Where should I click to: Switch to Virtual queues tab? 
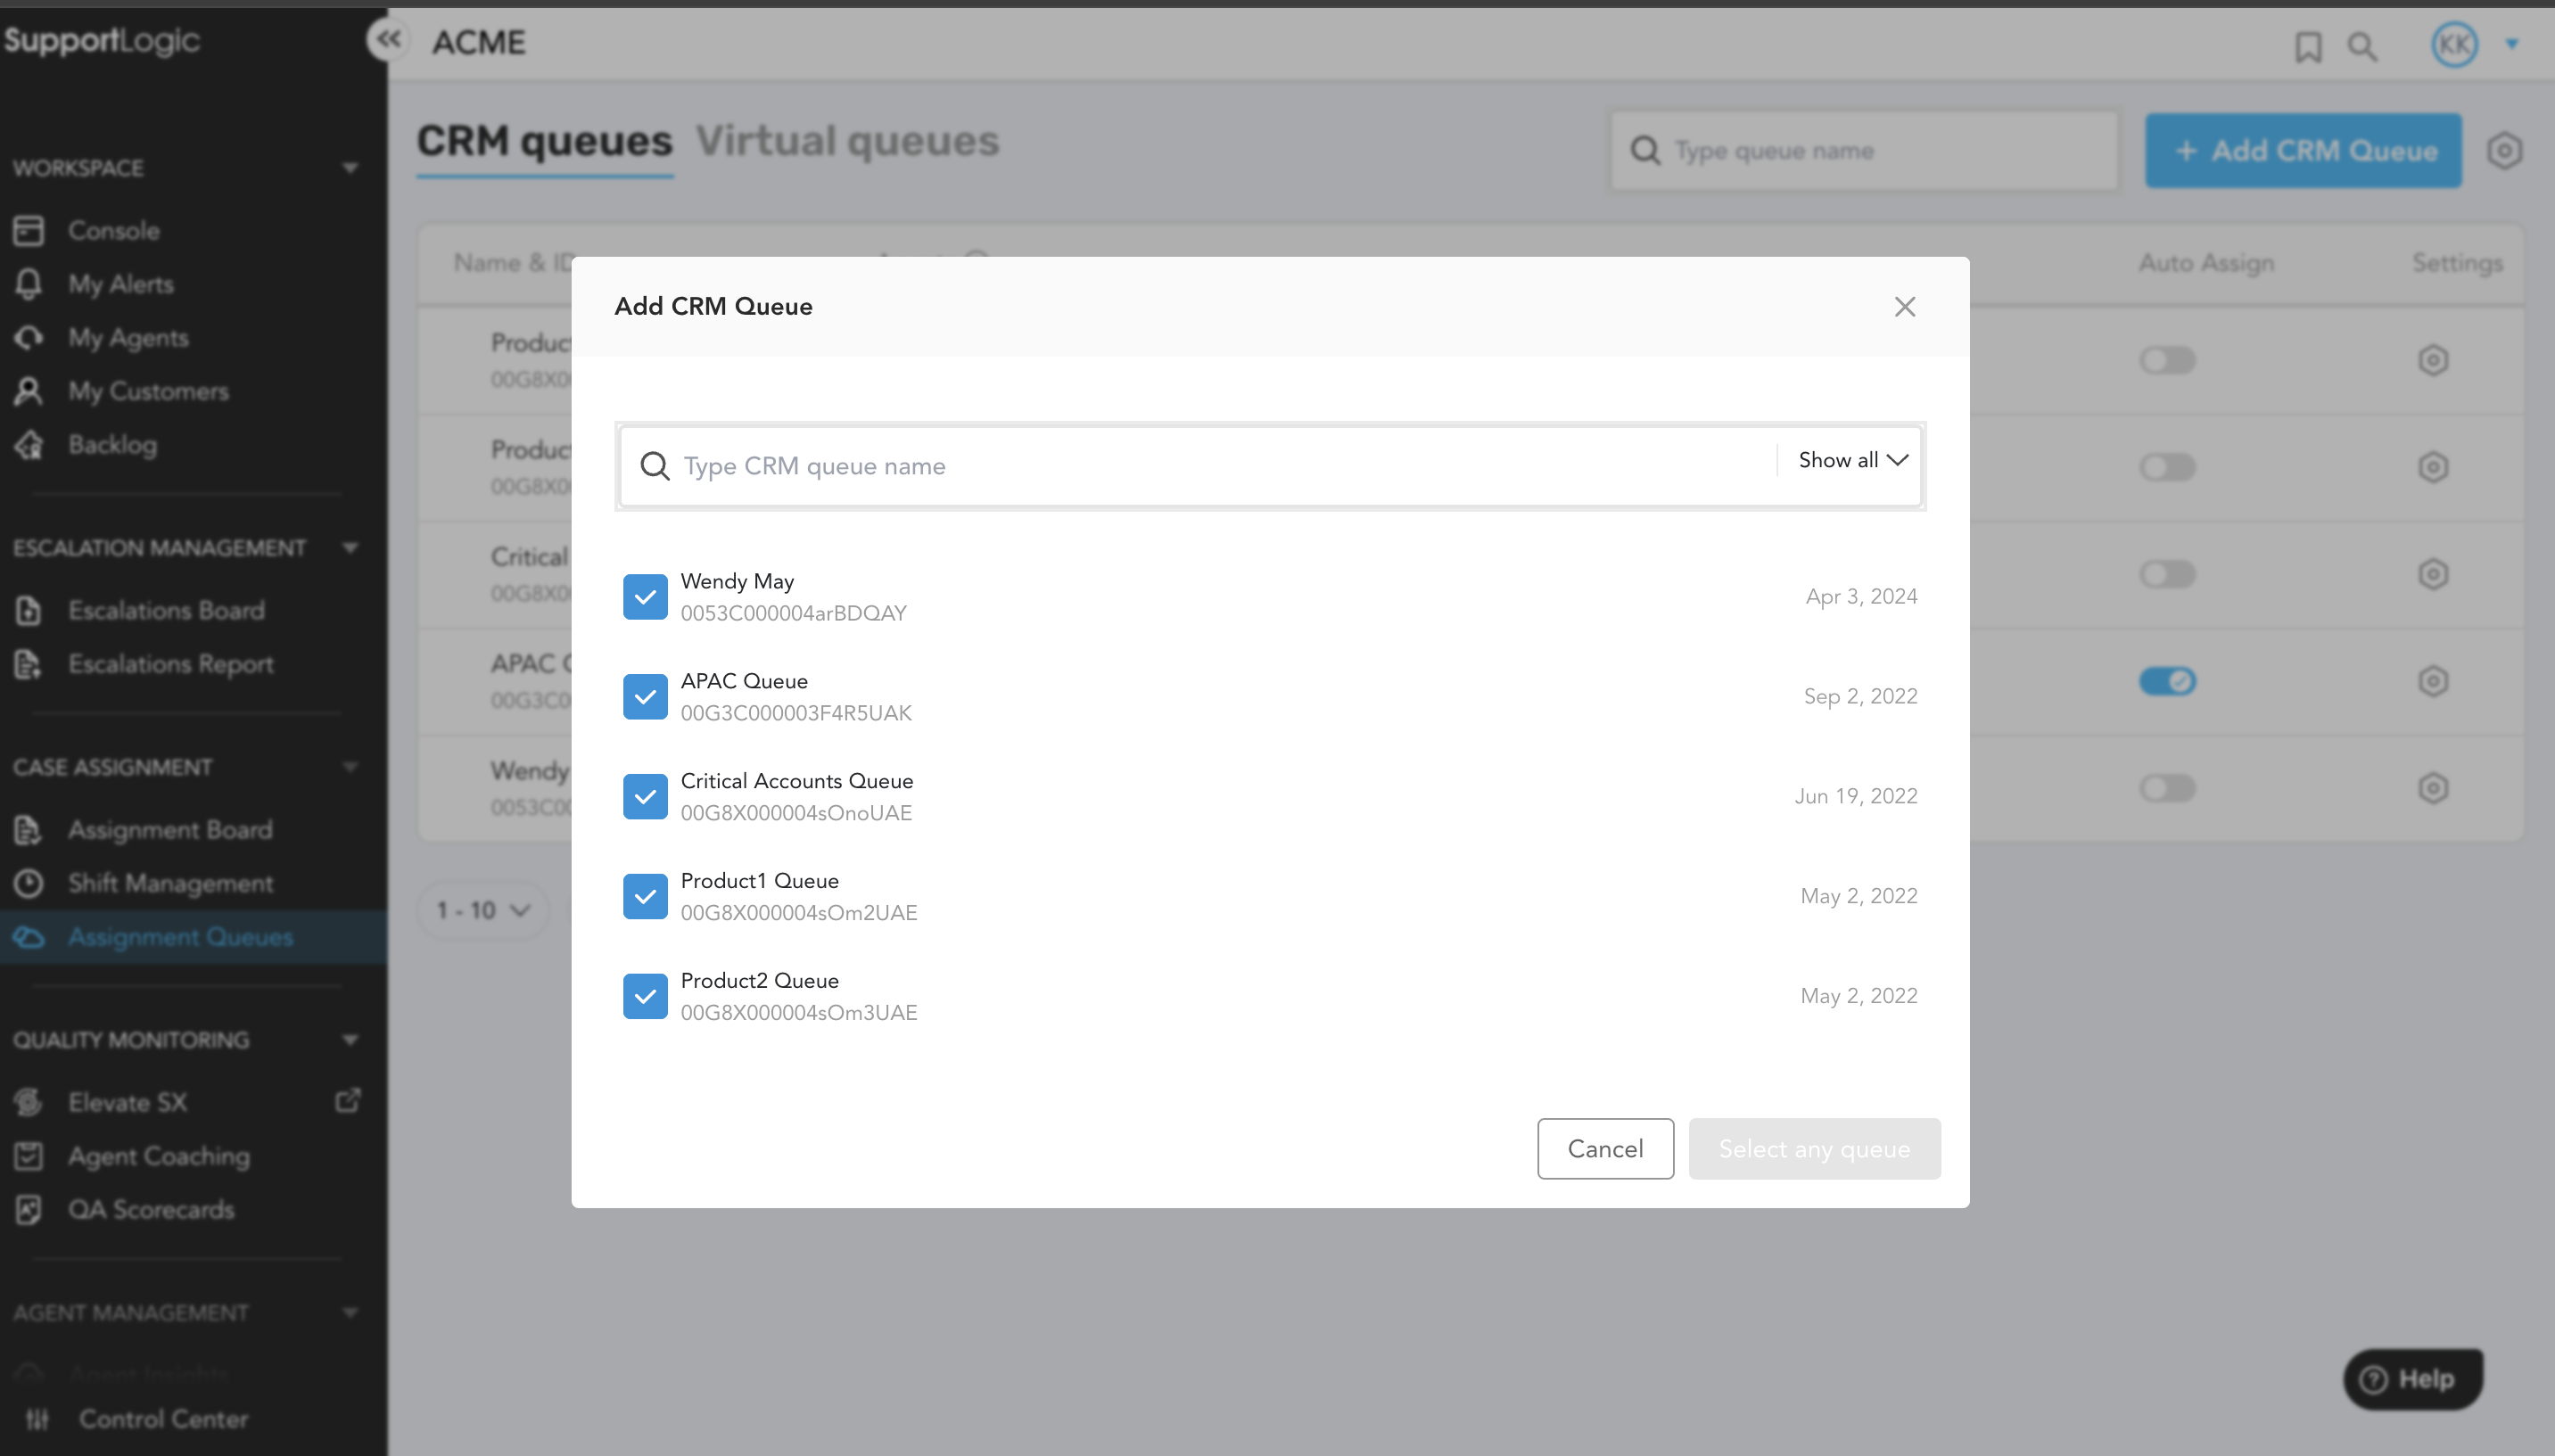(847, 141)
